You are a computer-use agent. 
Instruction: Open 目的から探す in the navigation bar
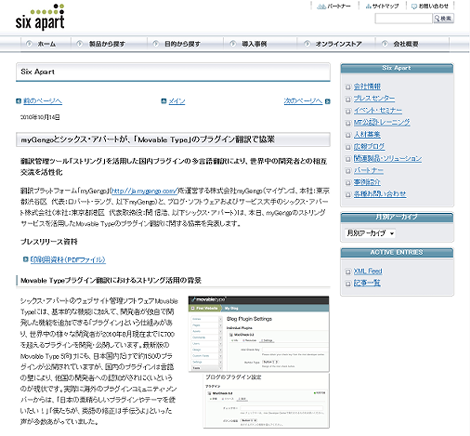point(182,44)
